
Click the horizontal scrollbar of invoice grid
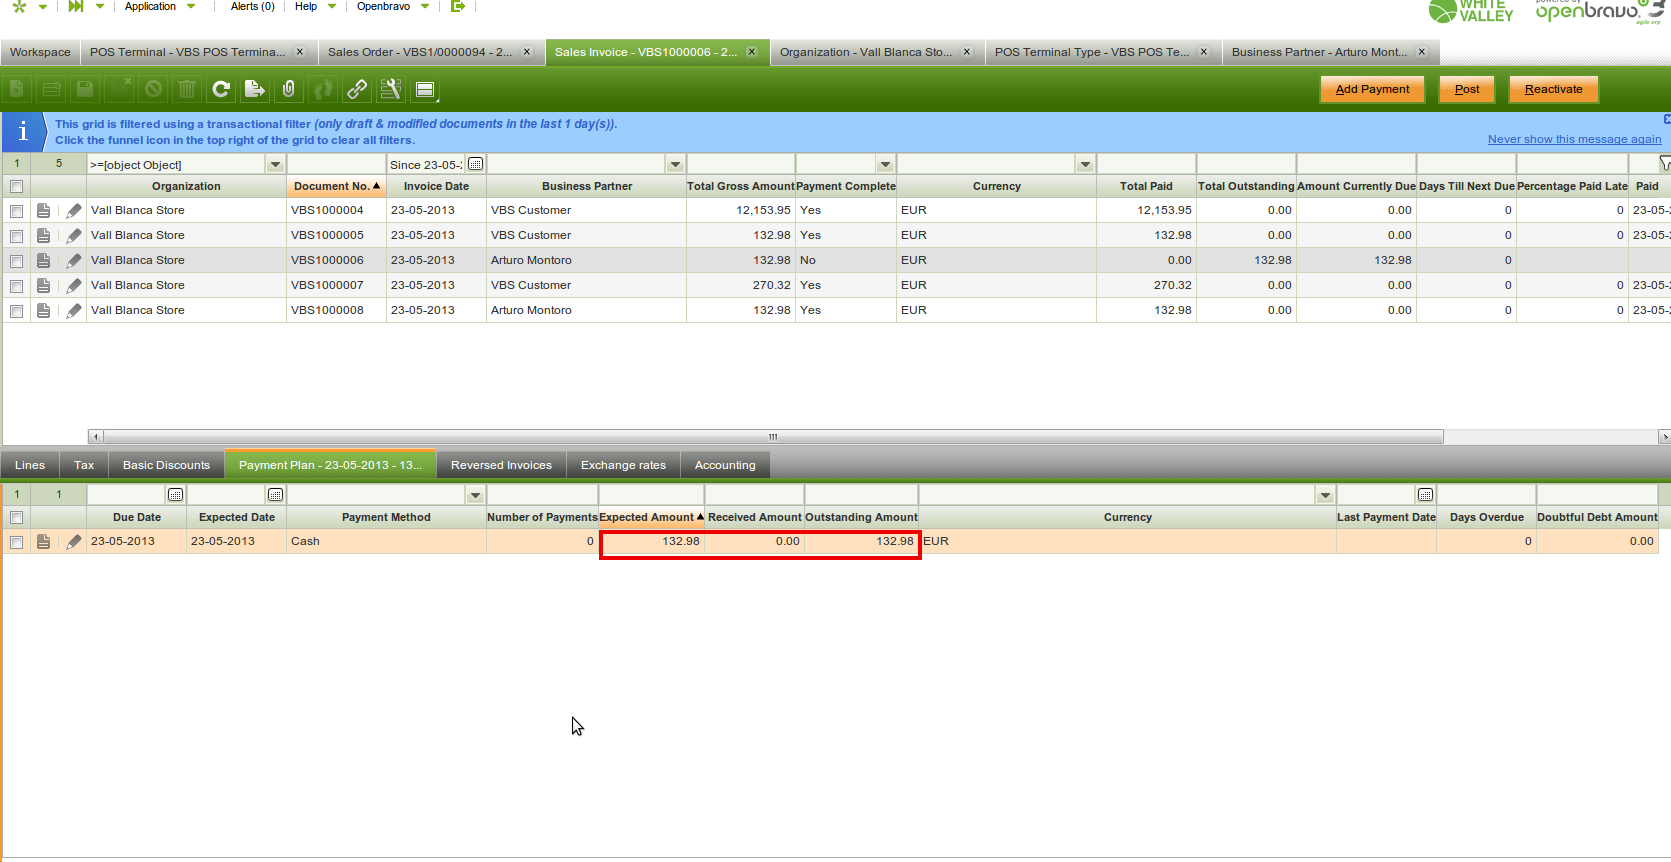[772, 437]
